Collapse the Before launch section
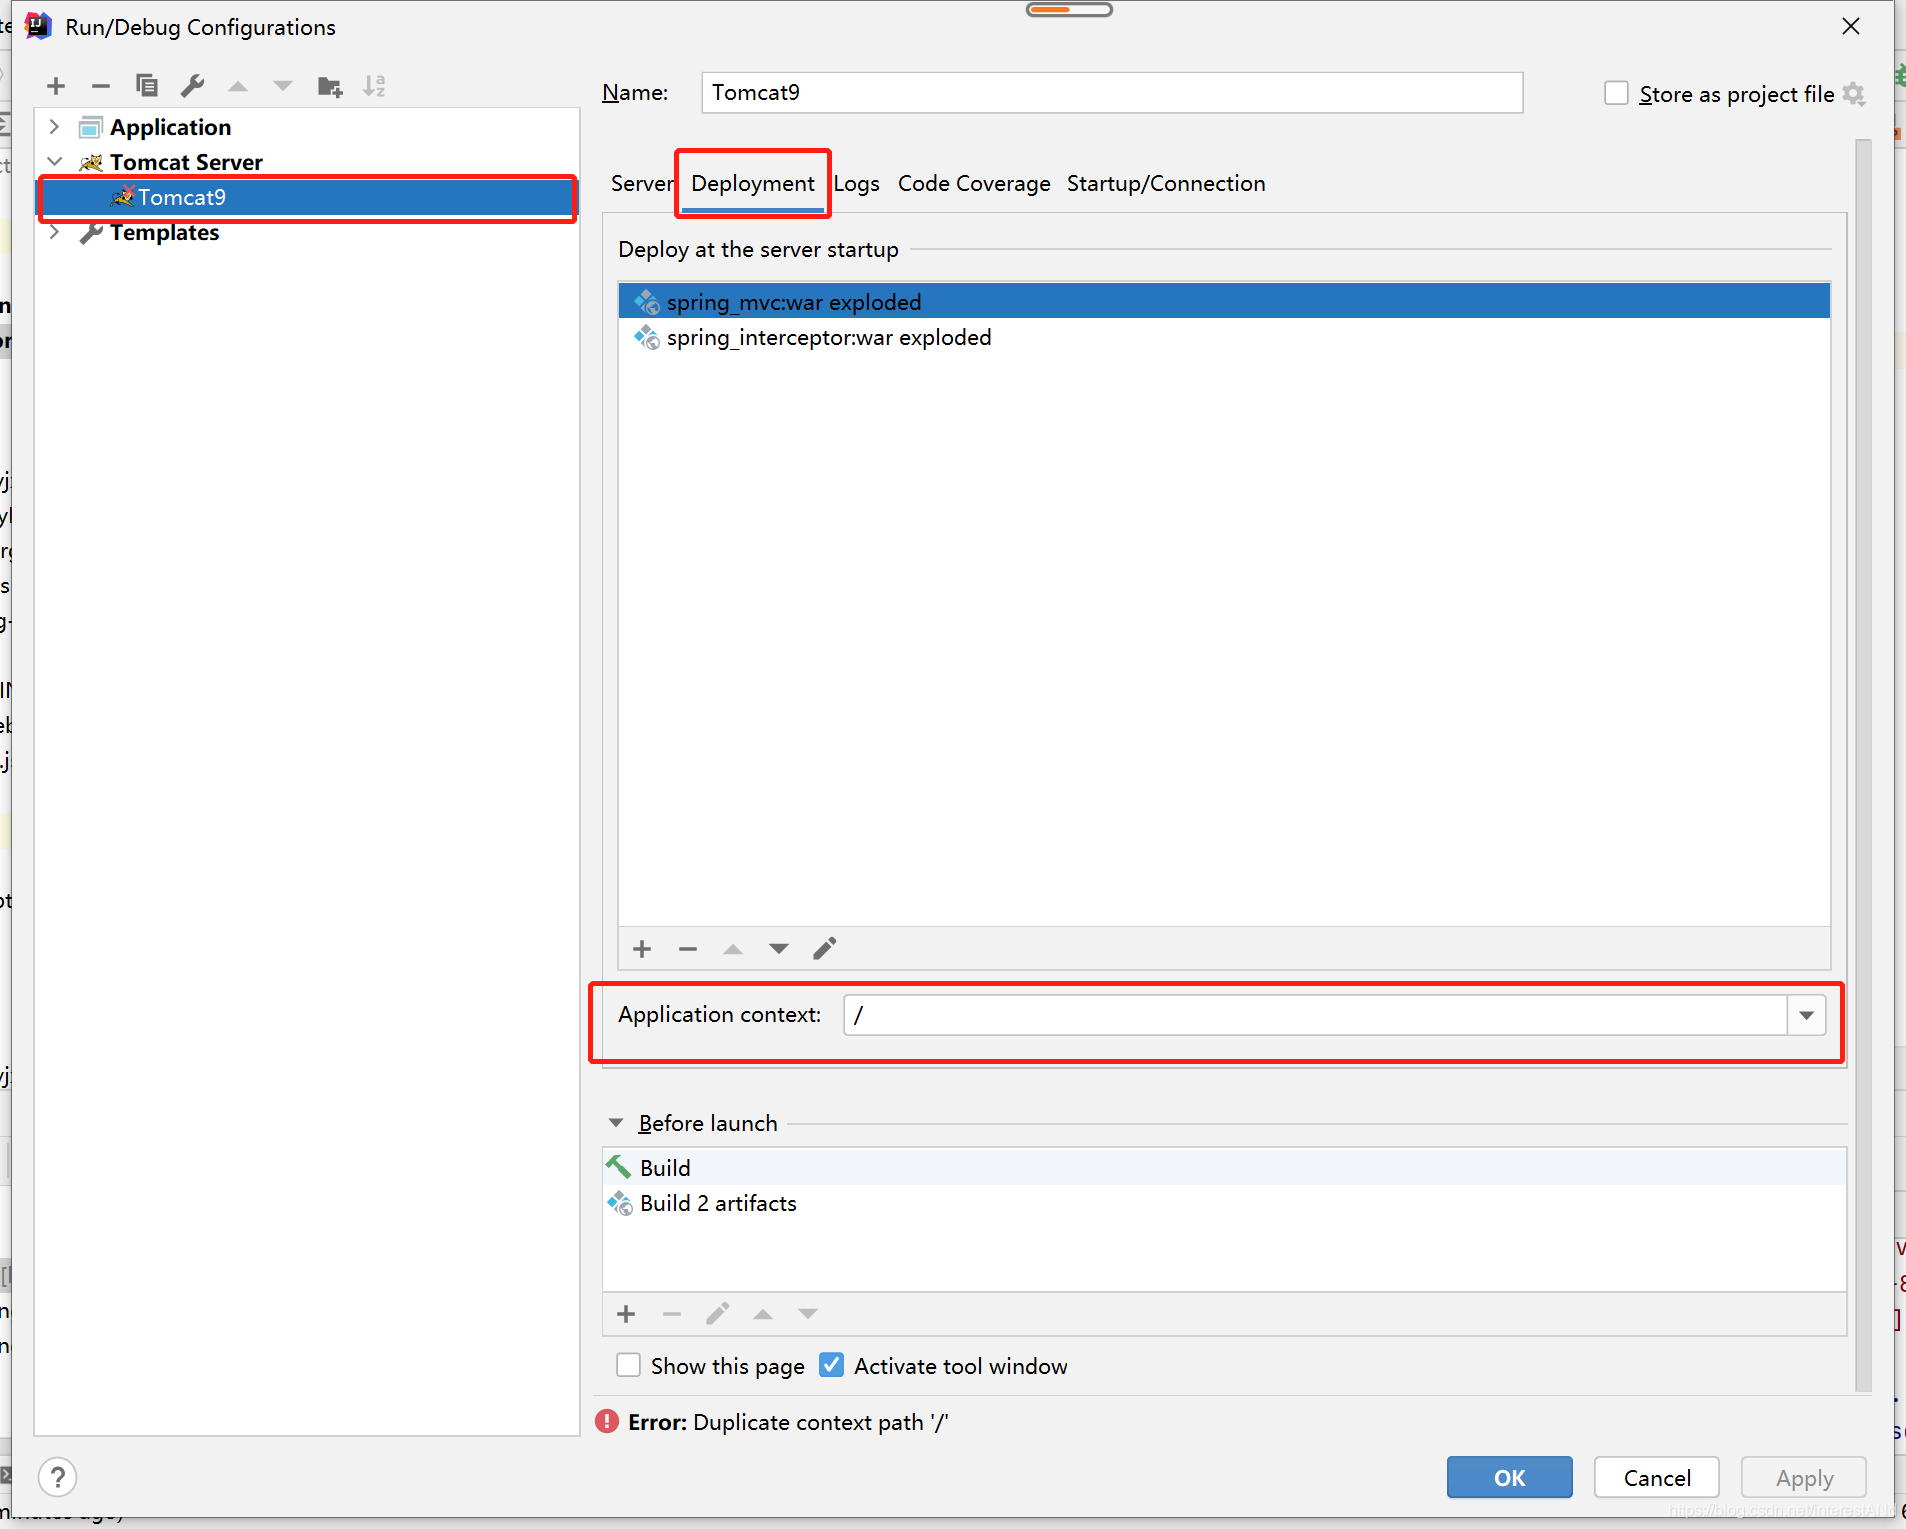1906x1529 pixels. tap(616, 1123)
